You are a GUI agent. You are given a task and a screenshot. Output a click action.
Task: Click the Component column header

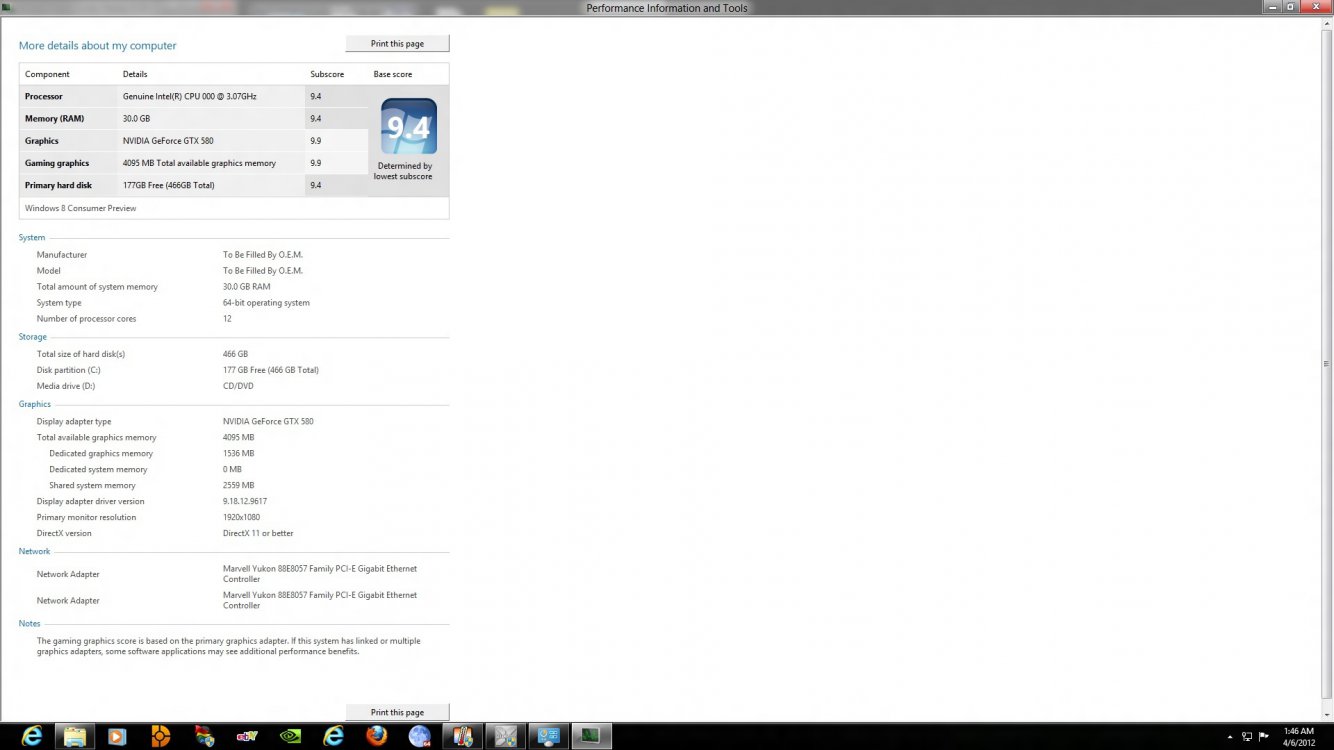click(47, 74)
